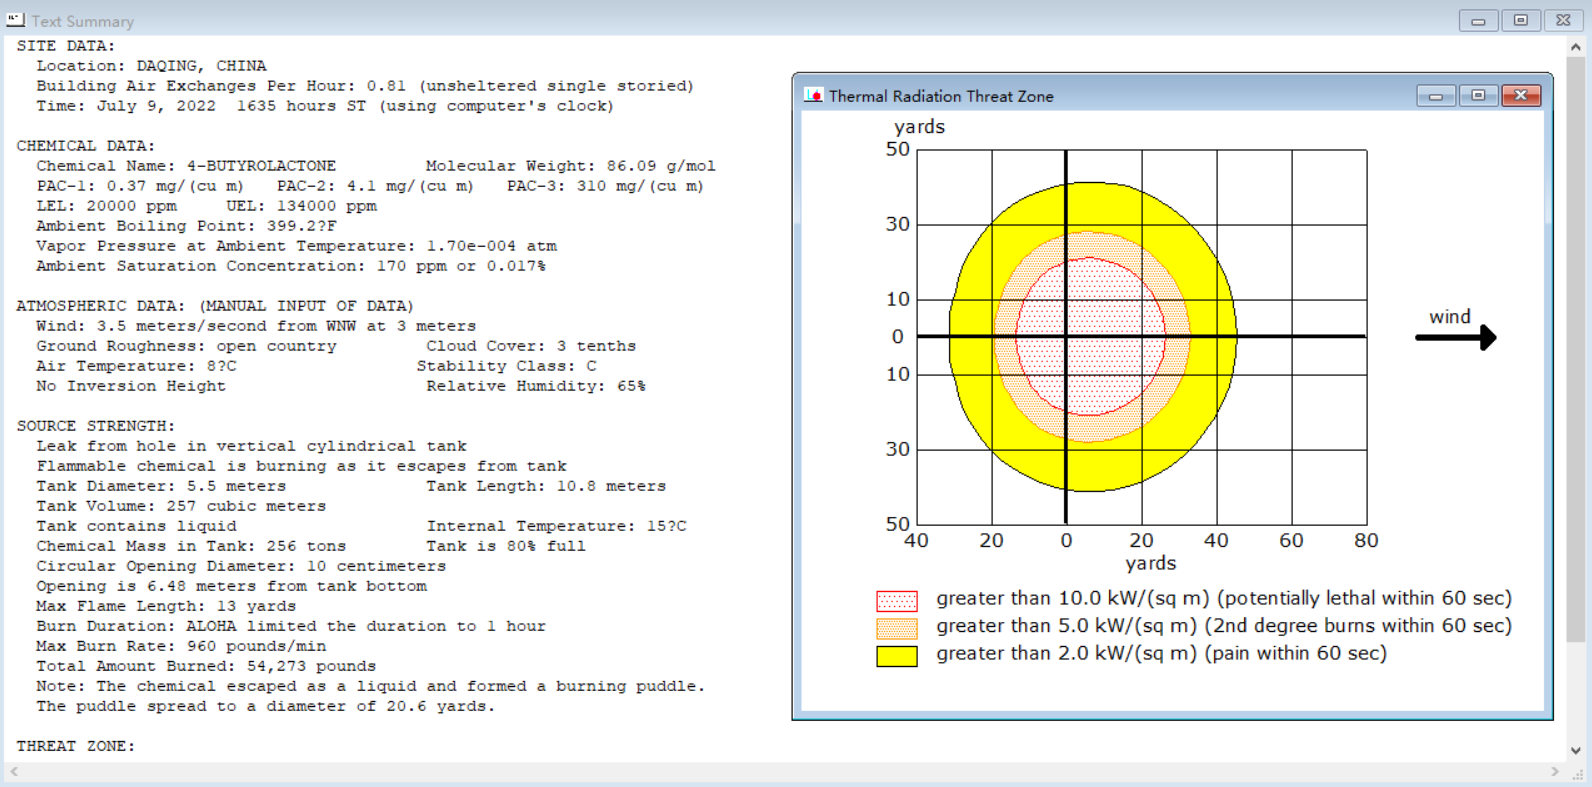Click the 'Location: DAQING, CHINA' line
Screen dimensions: 1592x787
coord(152,66)
